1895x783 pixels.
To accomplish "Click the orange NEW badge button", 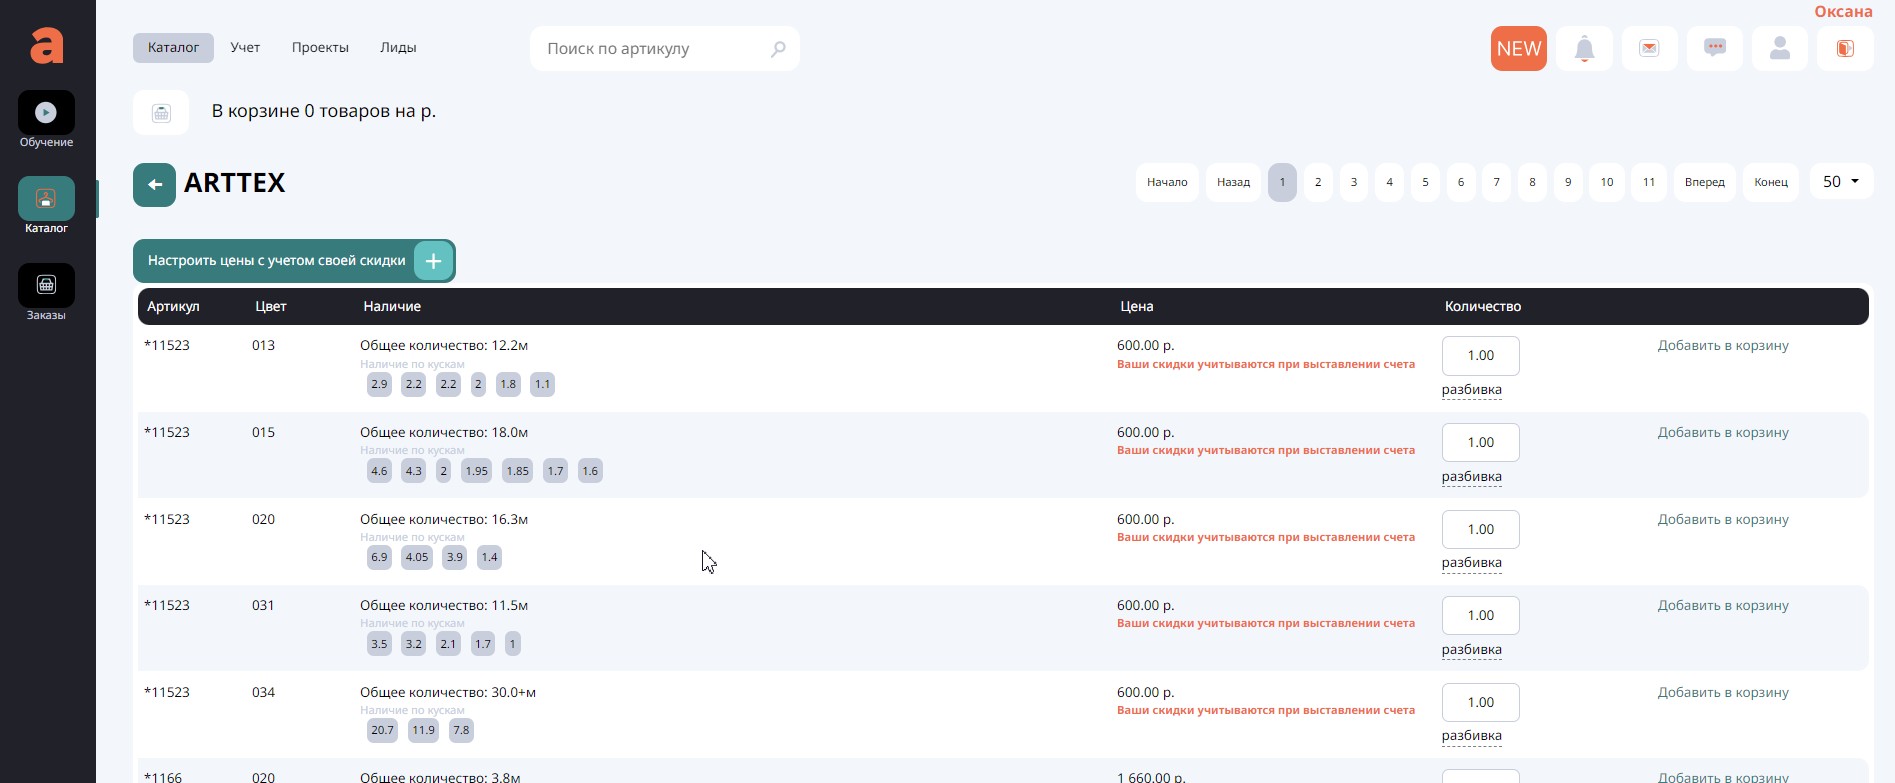I will [x=1518, y=49].
